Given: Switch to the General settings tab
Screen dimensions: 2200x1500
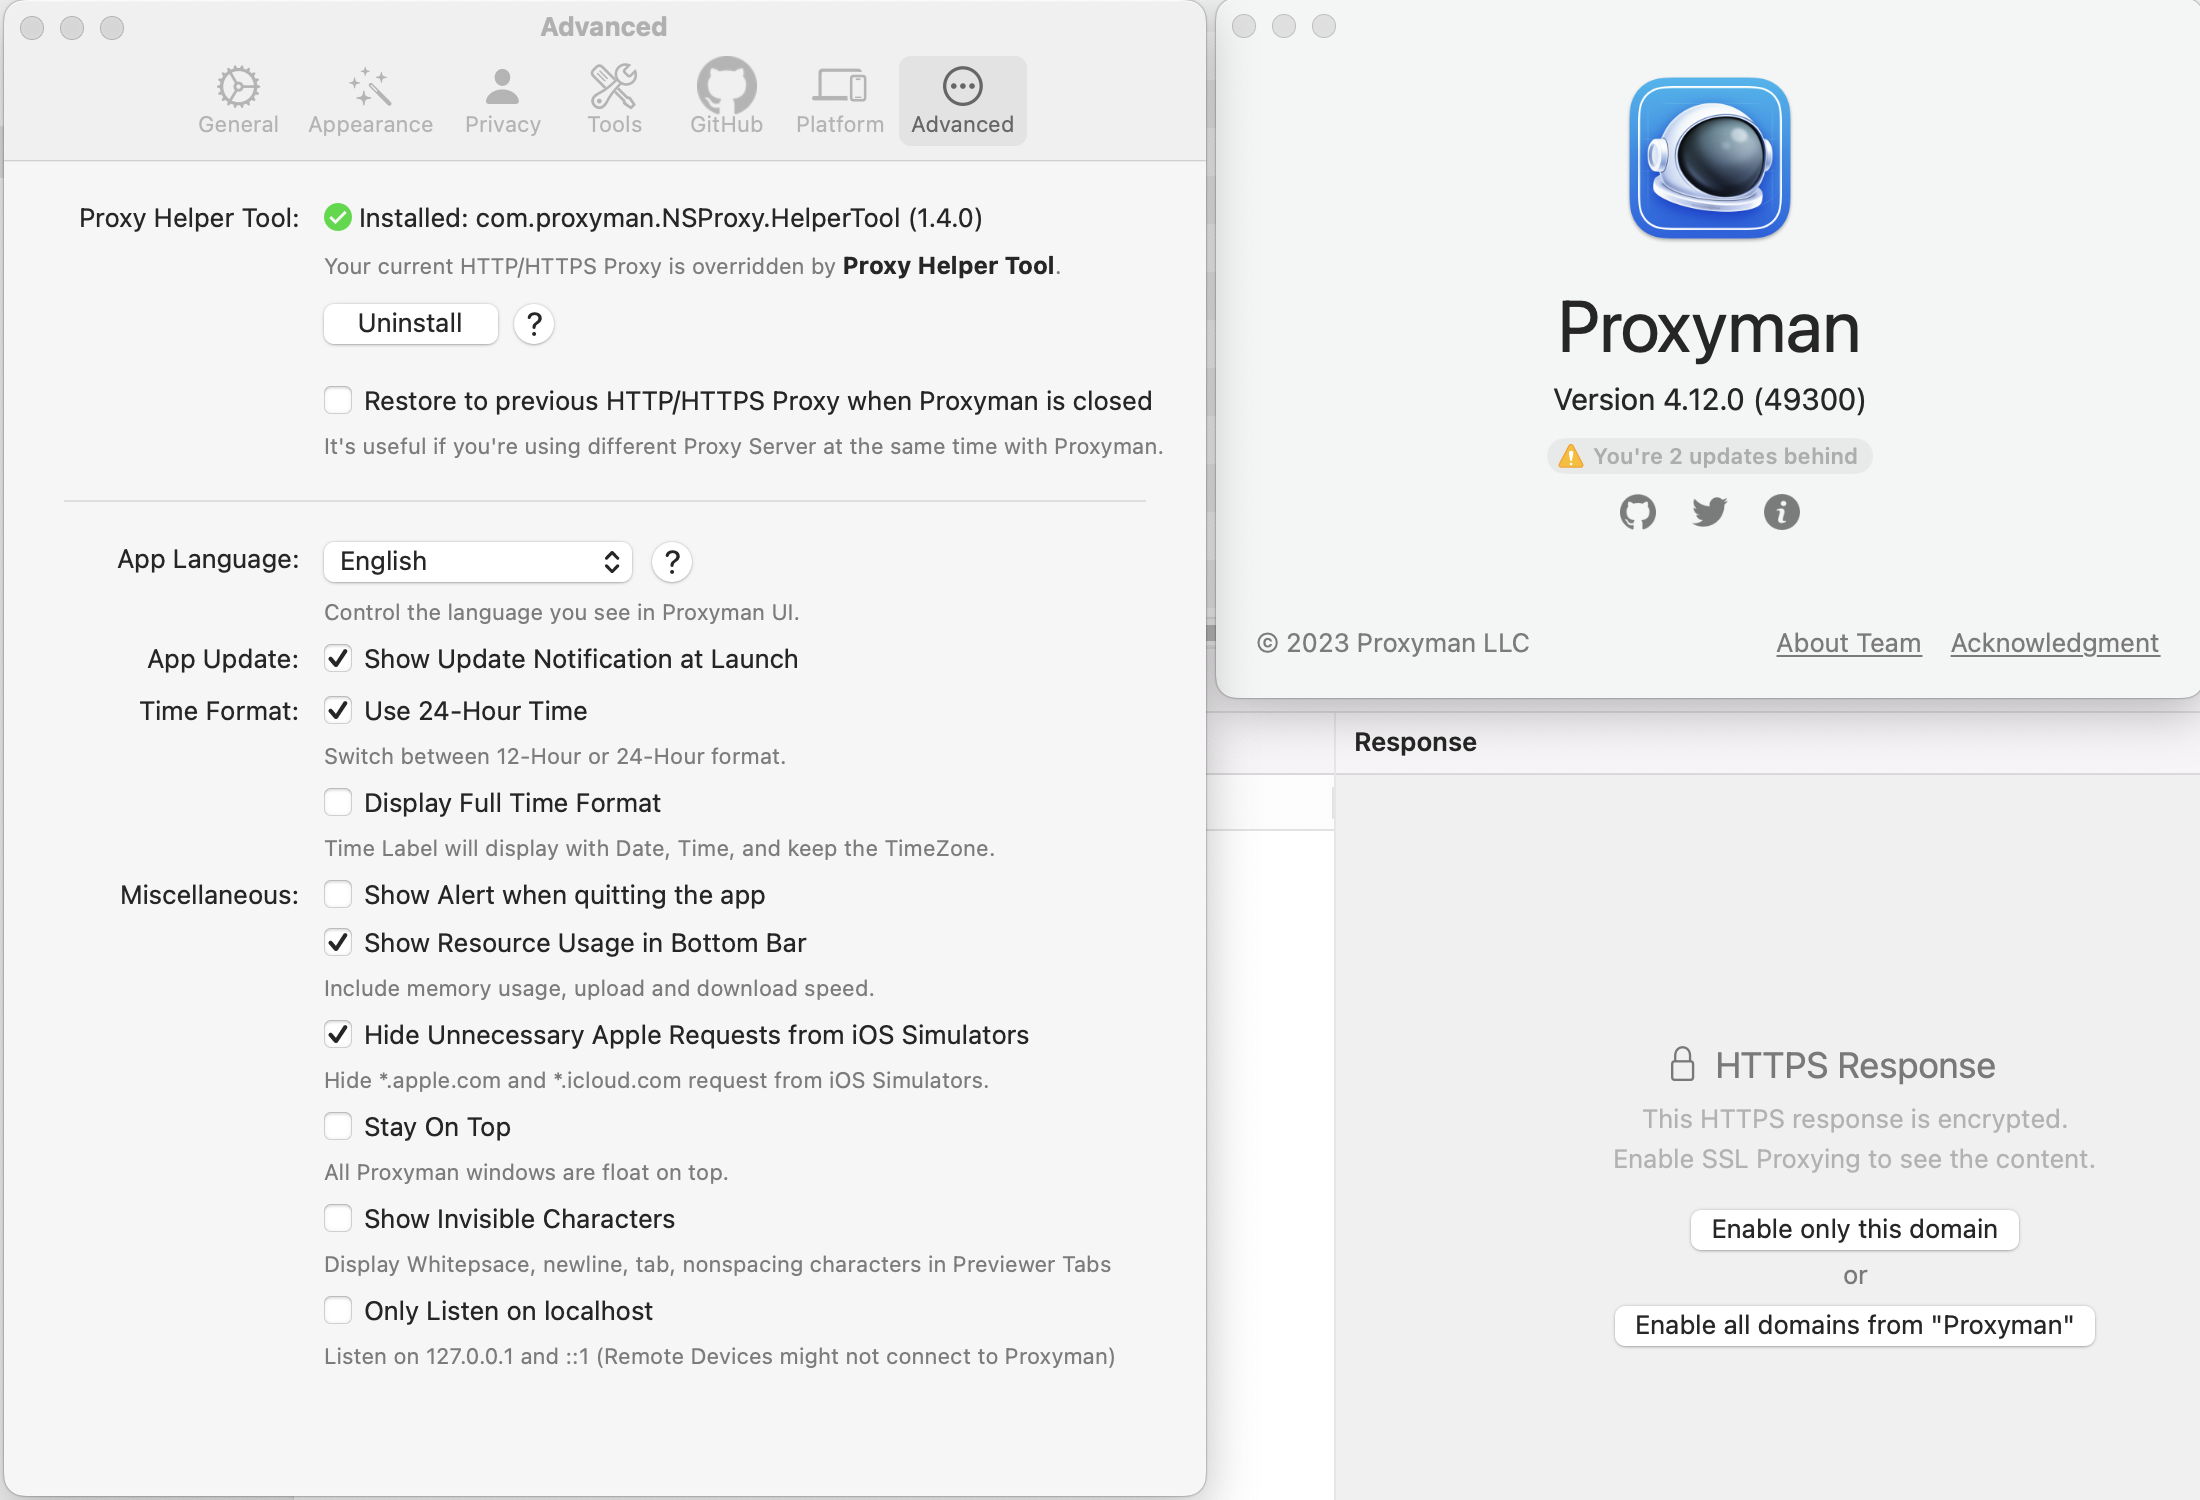Looking at the screenshot, I should click(238, 97).
